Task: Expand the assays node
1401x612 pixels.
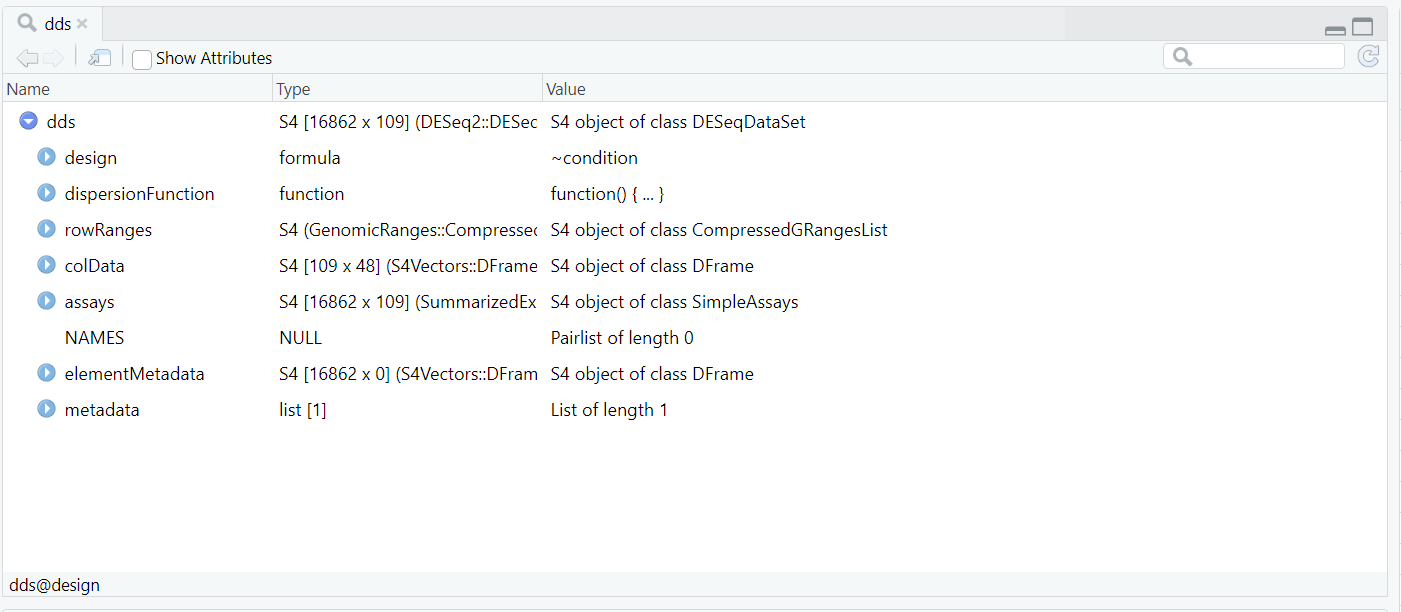Action: 46,302
